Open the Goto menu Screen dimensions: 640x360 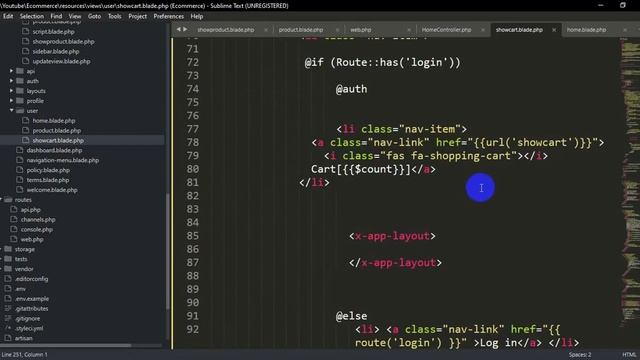[x=94, y=16]
